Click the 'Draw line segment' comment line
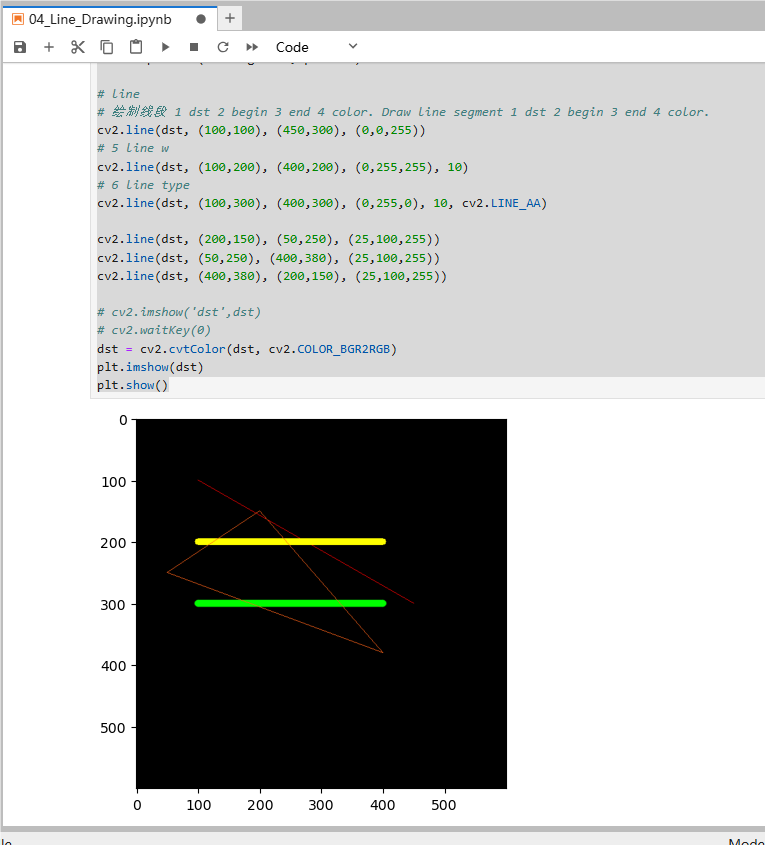This screenshot has height=845, width=765. click(403, 112)
